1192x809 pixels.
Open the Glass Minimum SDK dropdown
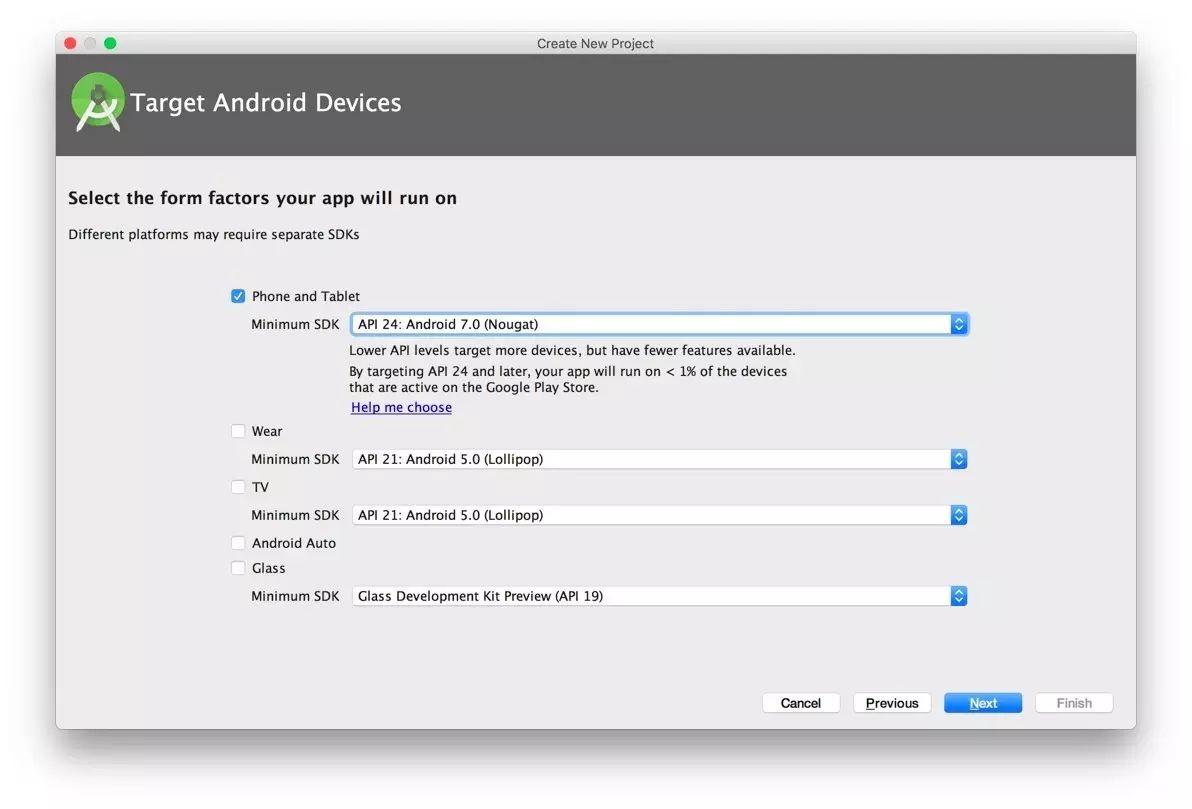click(659, 596)
